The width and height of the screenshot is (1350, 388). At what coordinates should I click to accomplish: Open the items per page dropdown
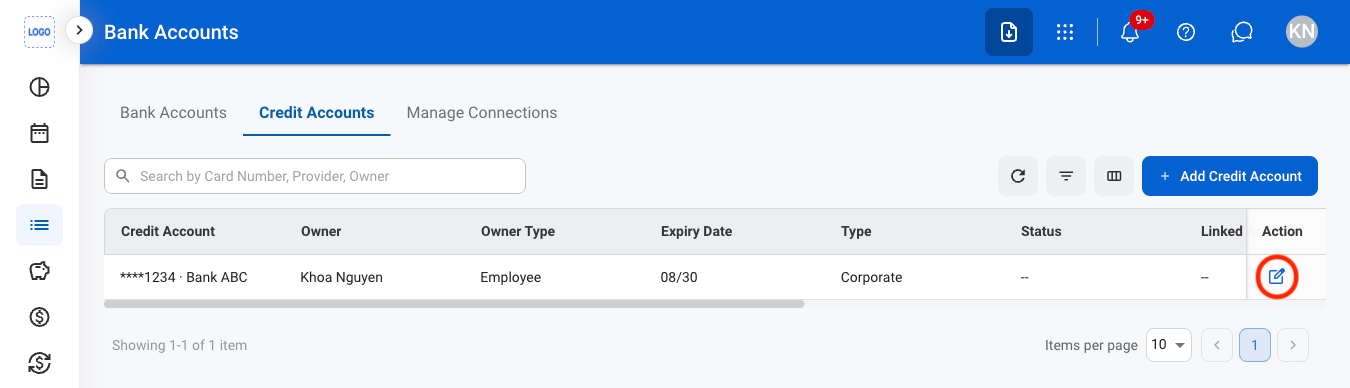pyautogui.click(x=1169, y=345)
